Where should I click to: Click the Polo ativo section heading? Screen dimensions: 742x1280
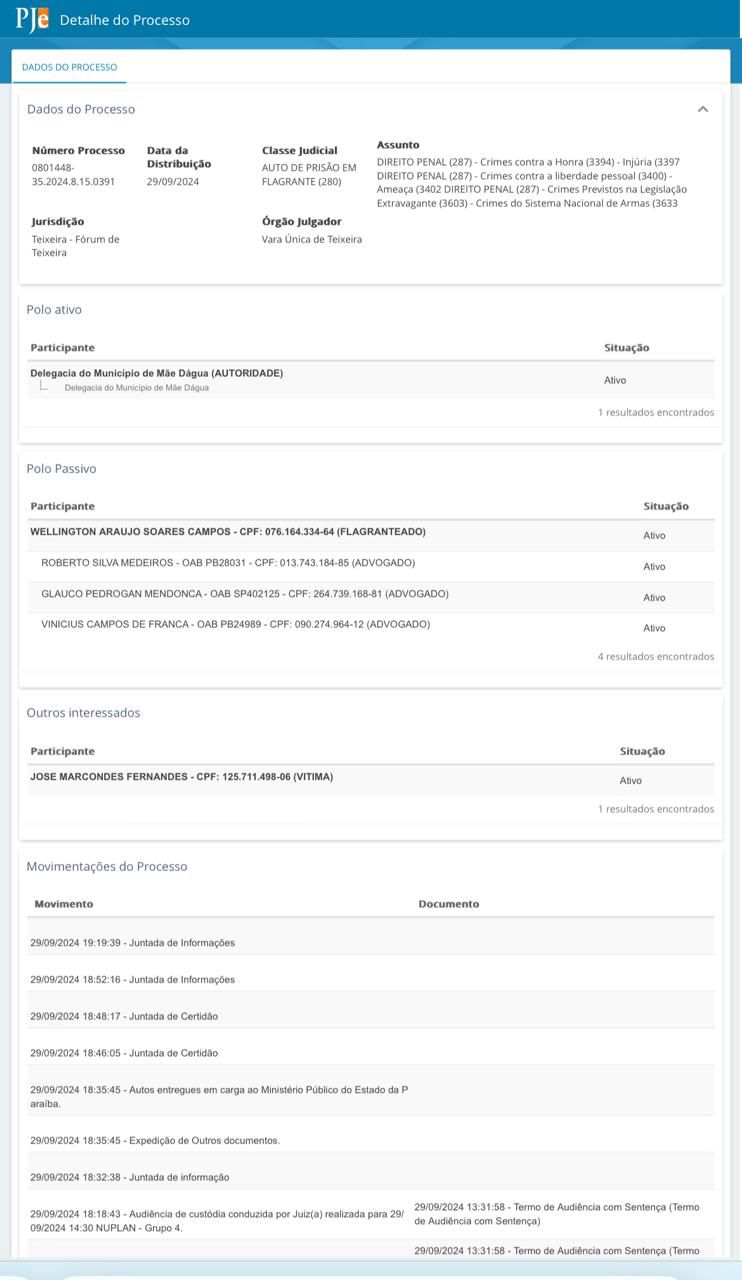click(x=54, y=310)
